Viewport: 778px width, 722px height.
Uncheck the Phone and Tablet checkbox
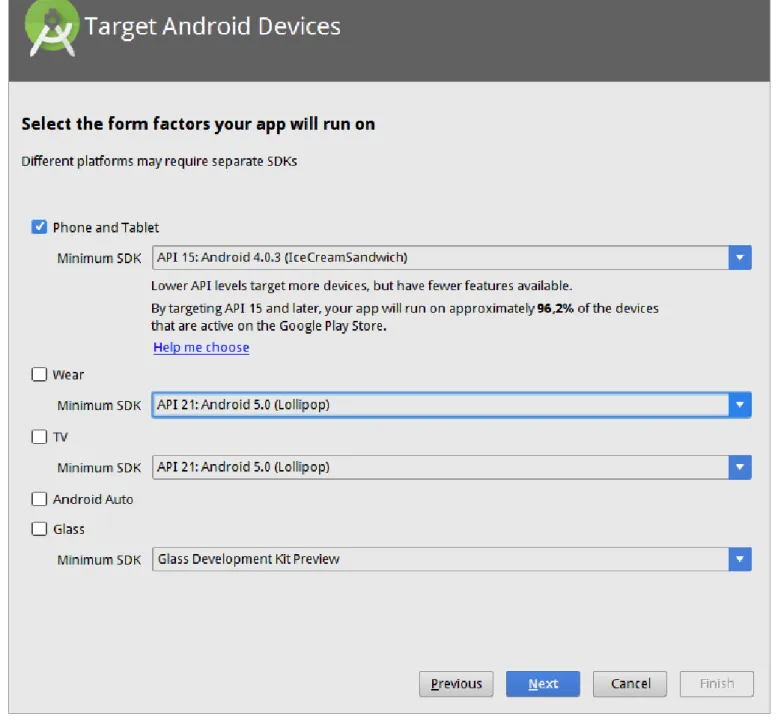pyautogui.click(x=39, y=227)
